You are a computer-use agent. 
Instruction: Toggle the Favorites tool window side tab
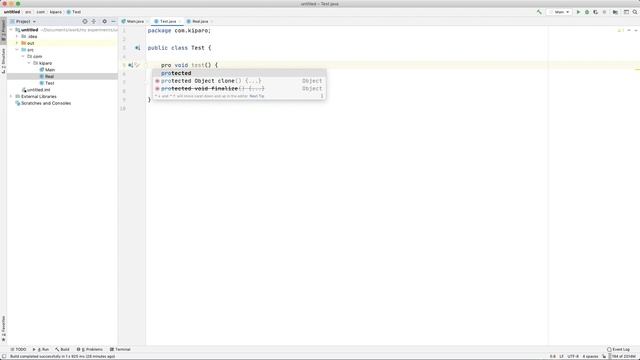(x=3, y=328)
